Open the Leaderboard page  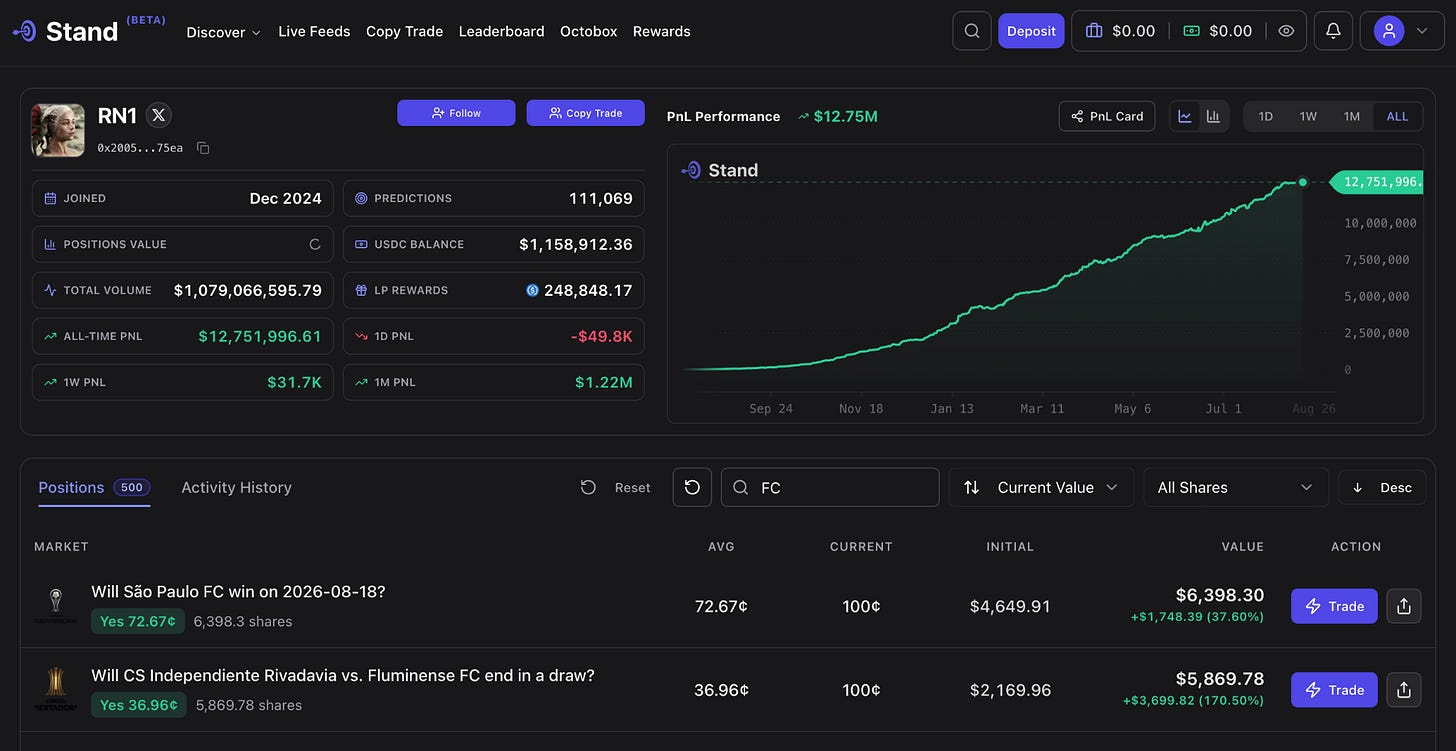501,31
